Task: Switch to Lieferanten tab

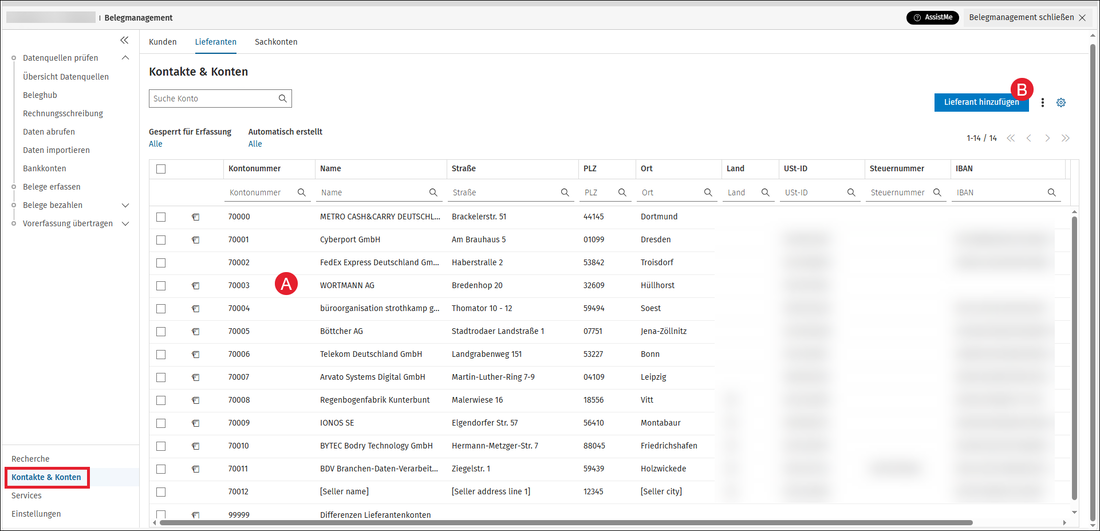Action: point(215,42)
